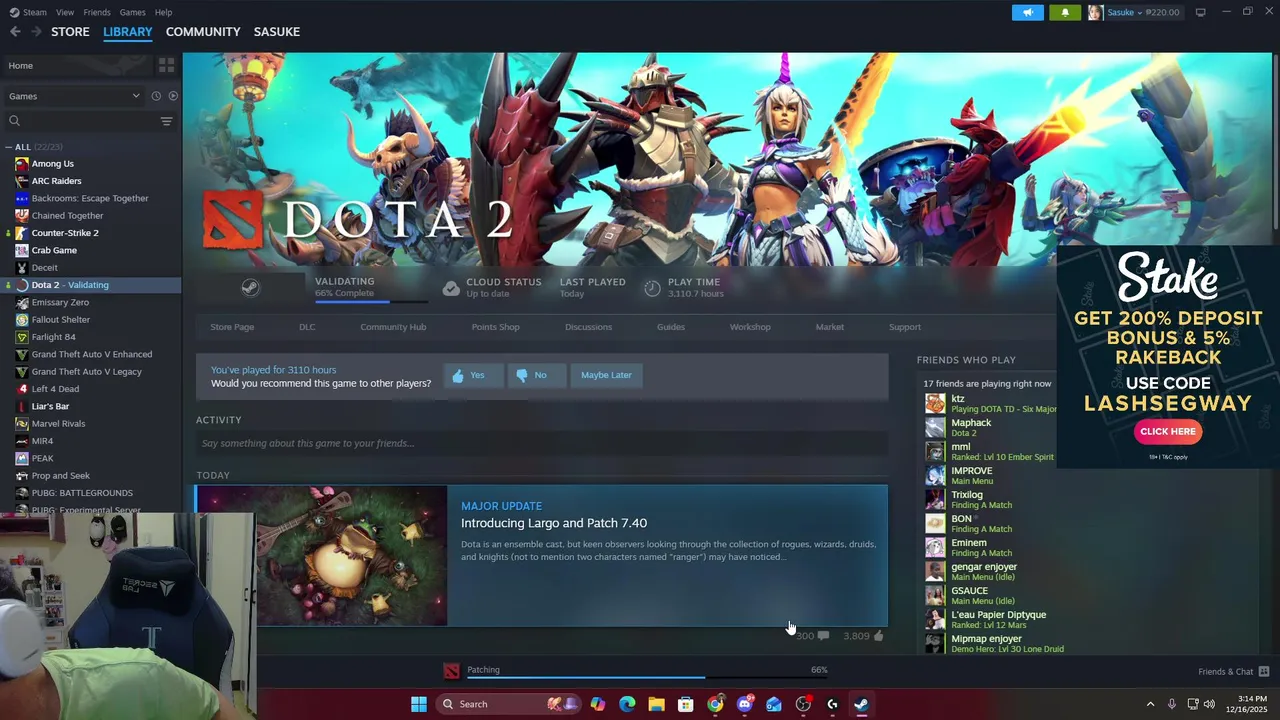Click the Maybe Later button
The height and width of the screenshot is (720, 1280).
606,375
